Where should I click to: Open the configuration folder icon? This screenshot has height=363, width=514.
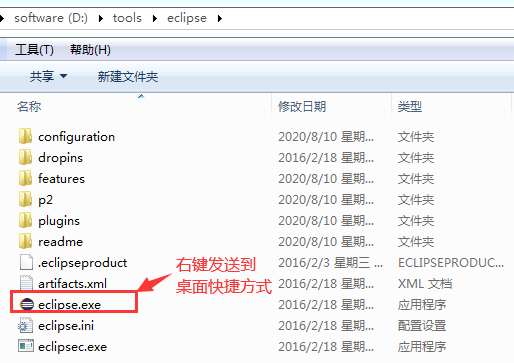pyautogui.click(x=25, y=137)
